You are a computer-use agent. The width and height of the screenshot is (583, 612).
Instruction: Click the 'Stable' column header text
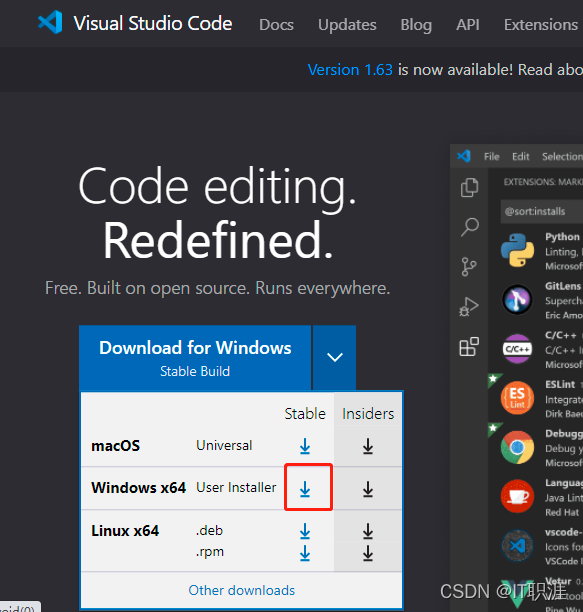(305, 414)
